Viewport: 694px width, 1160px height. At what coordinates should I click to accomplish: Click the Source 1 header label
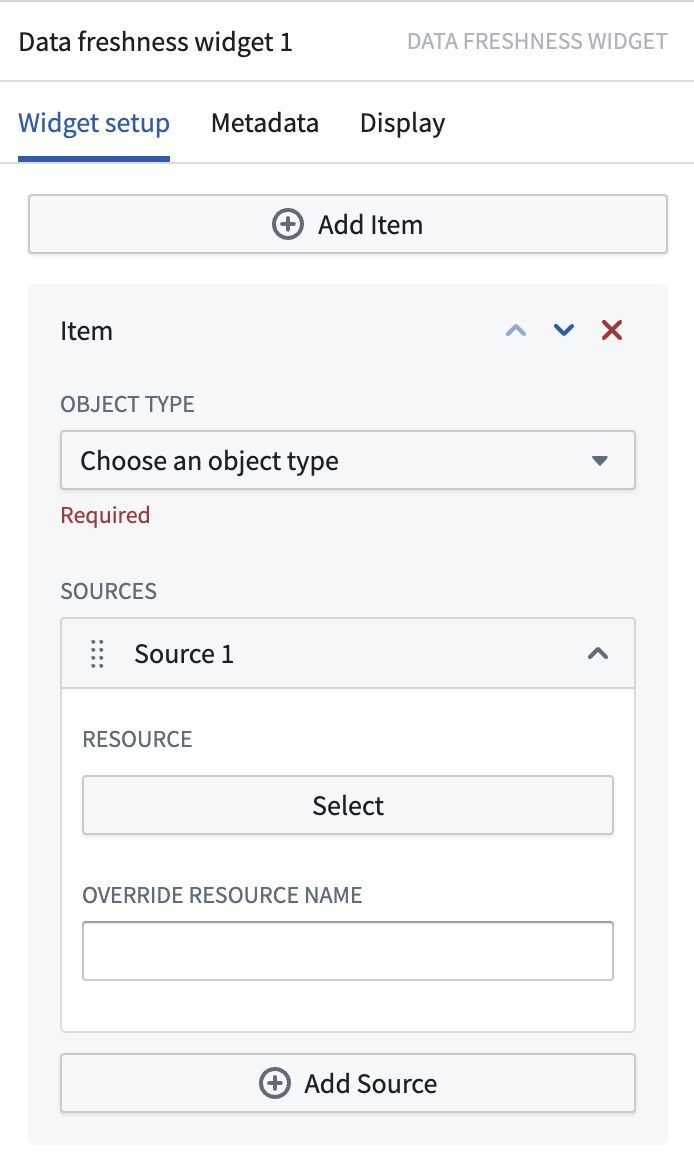pos(183,654)
